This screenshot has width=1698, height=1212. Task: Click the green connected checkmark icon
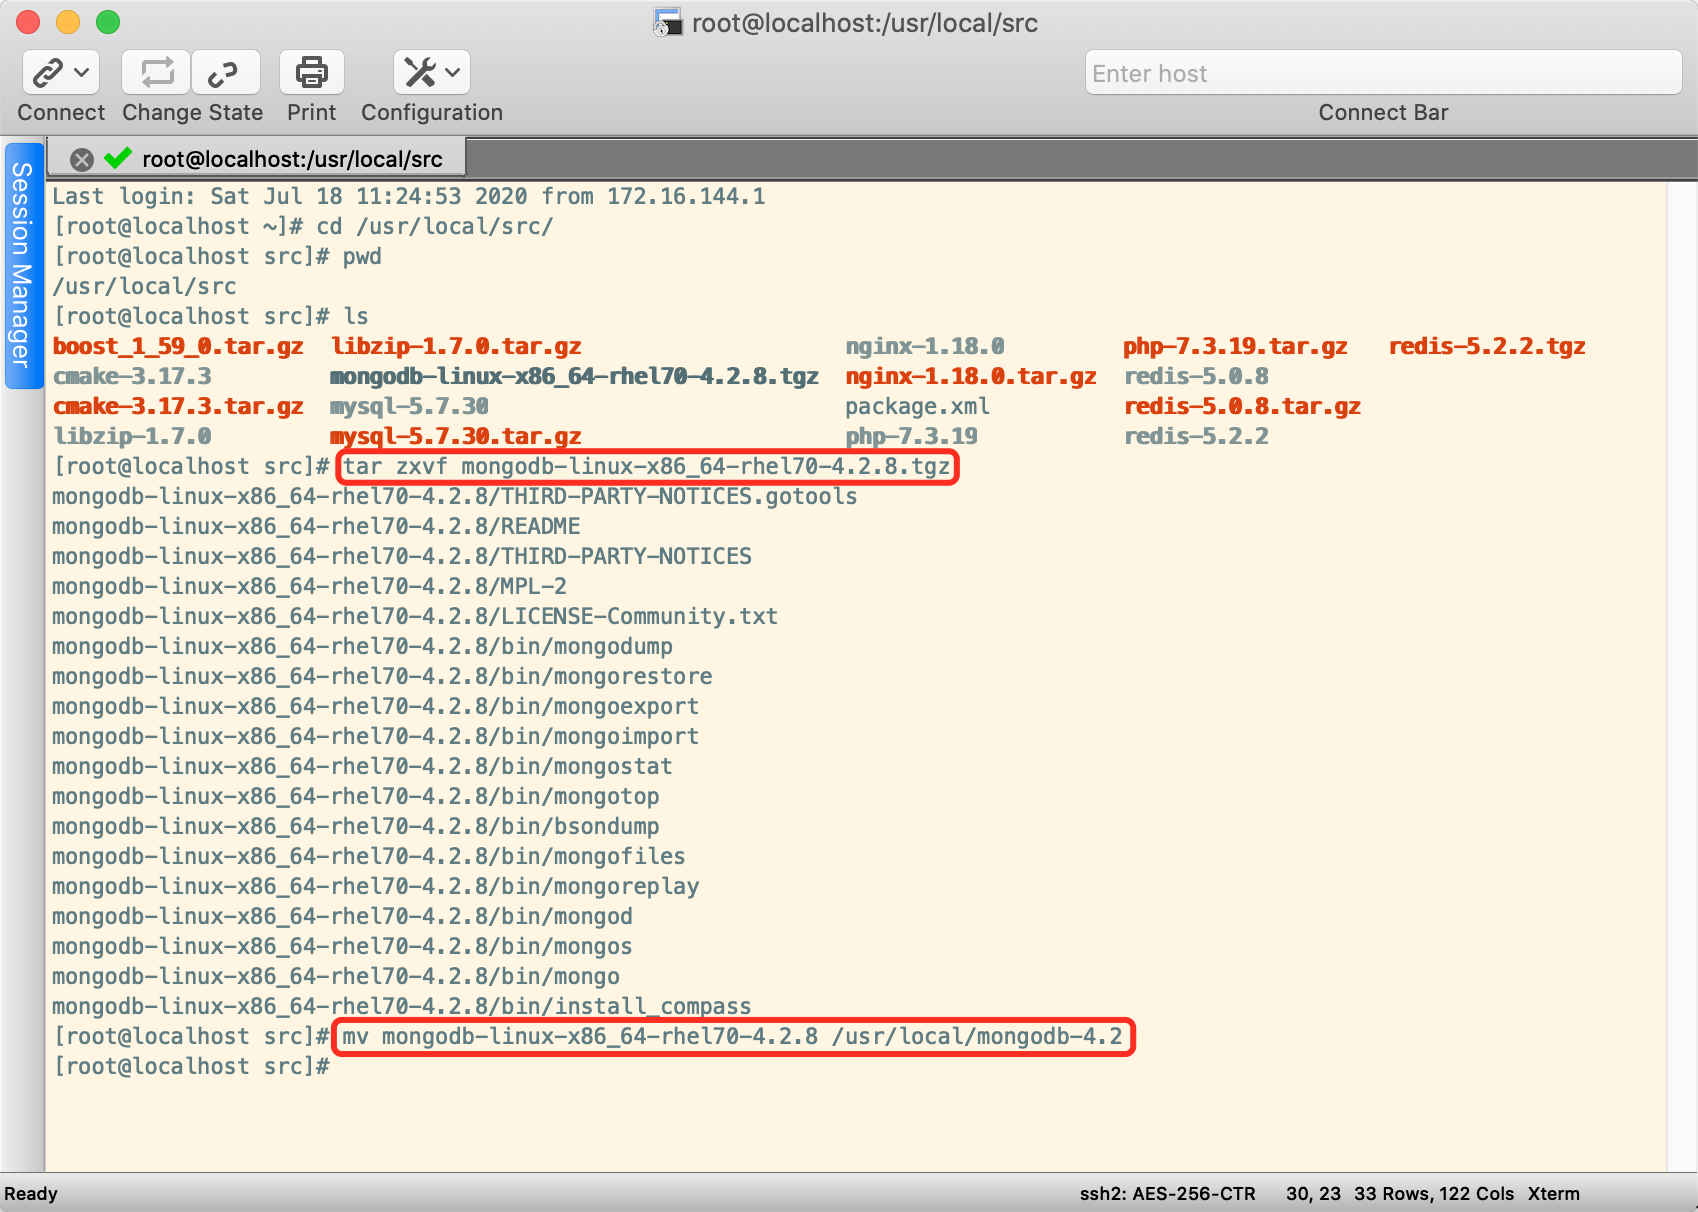(x=118, y=158)
